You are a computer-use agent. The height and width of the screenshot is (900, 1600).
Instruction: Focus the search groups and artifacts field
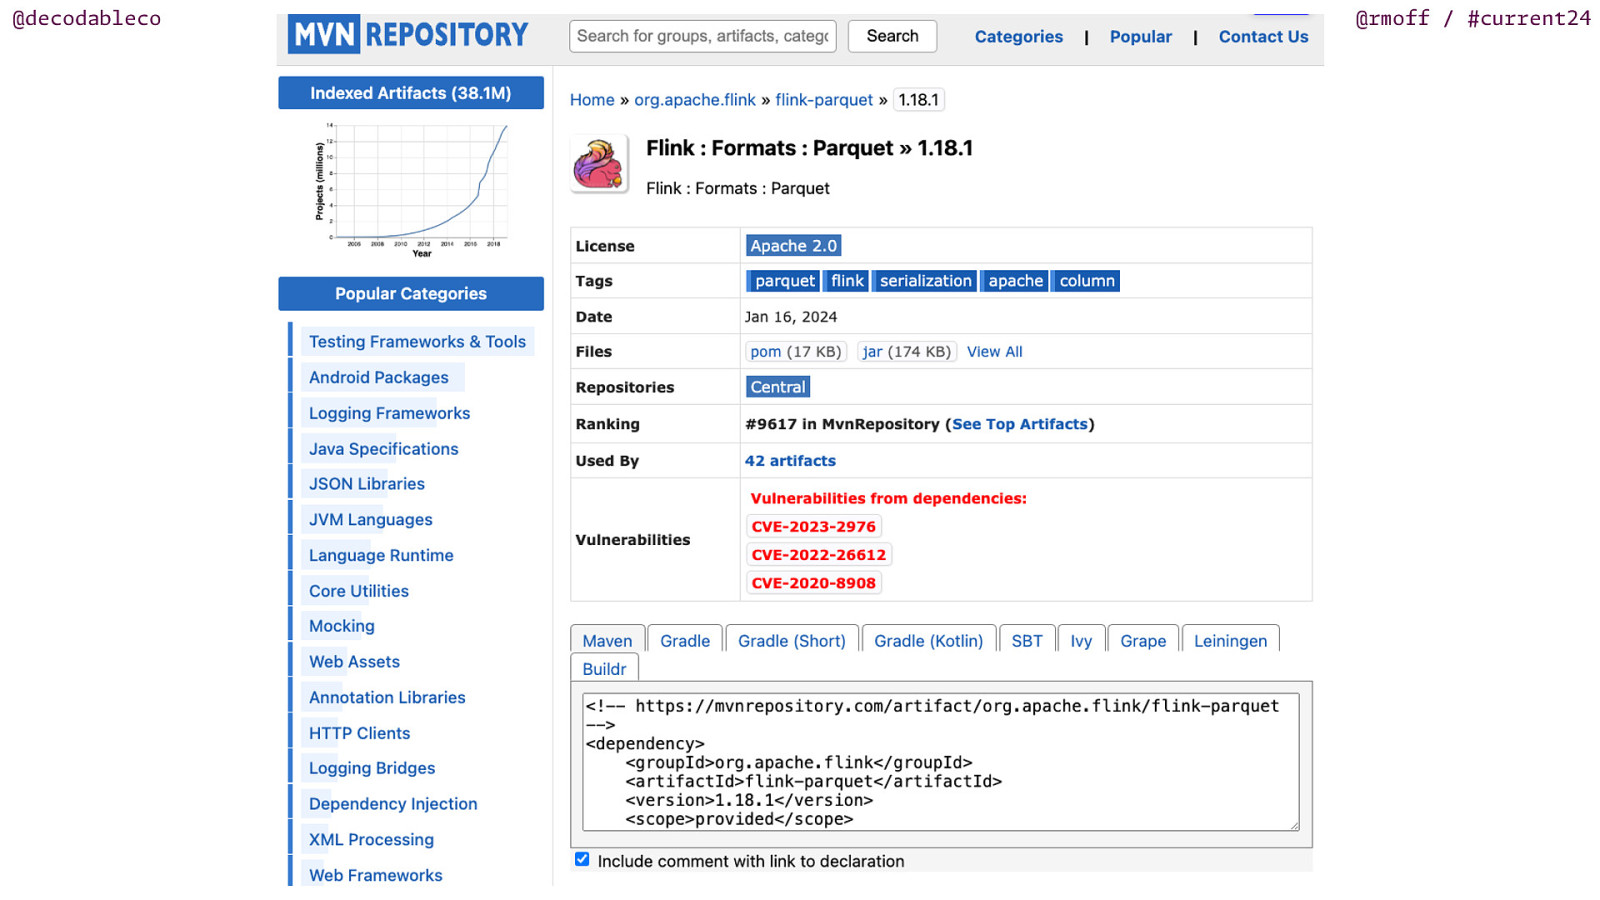click(703, 36)
